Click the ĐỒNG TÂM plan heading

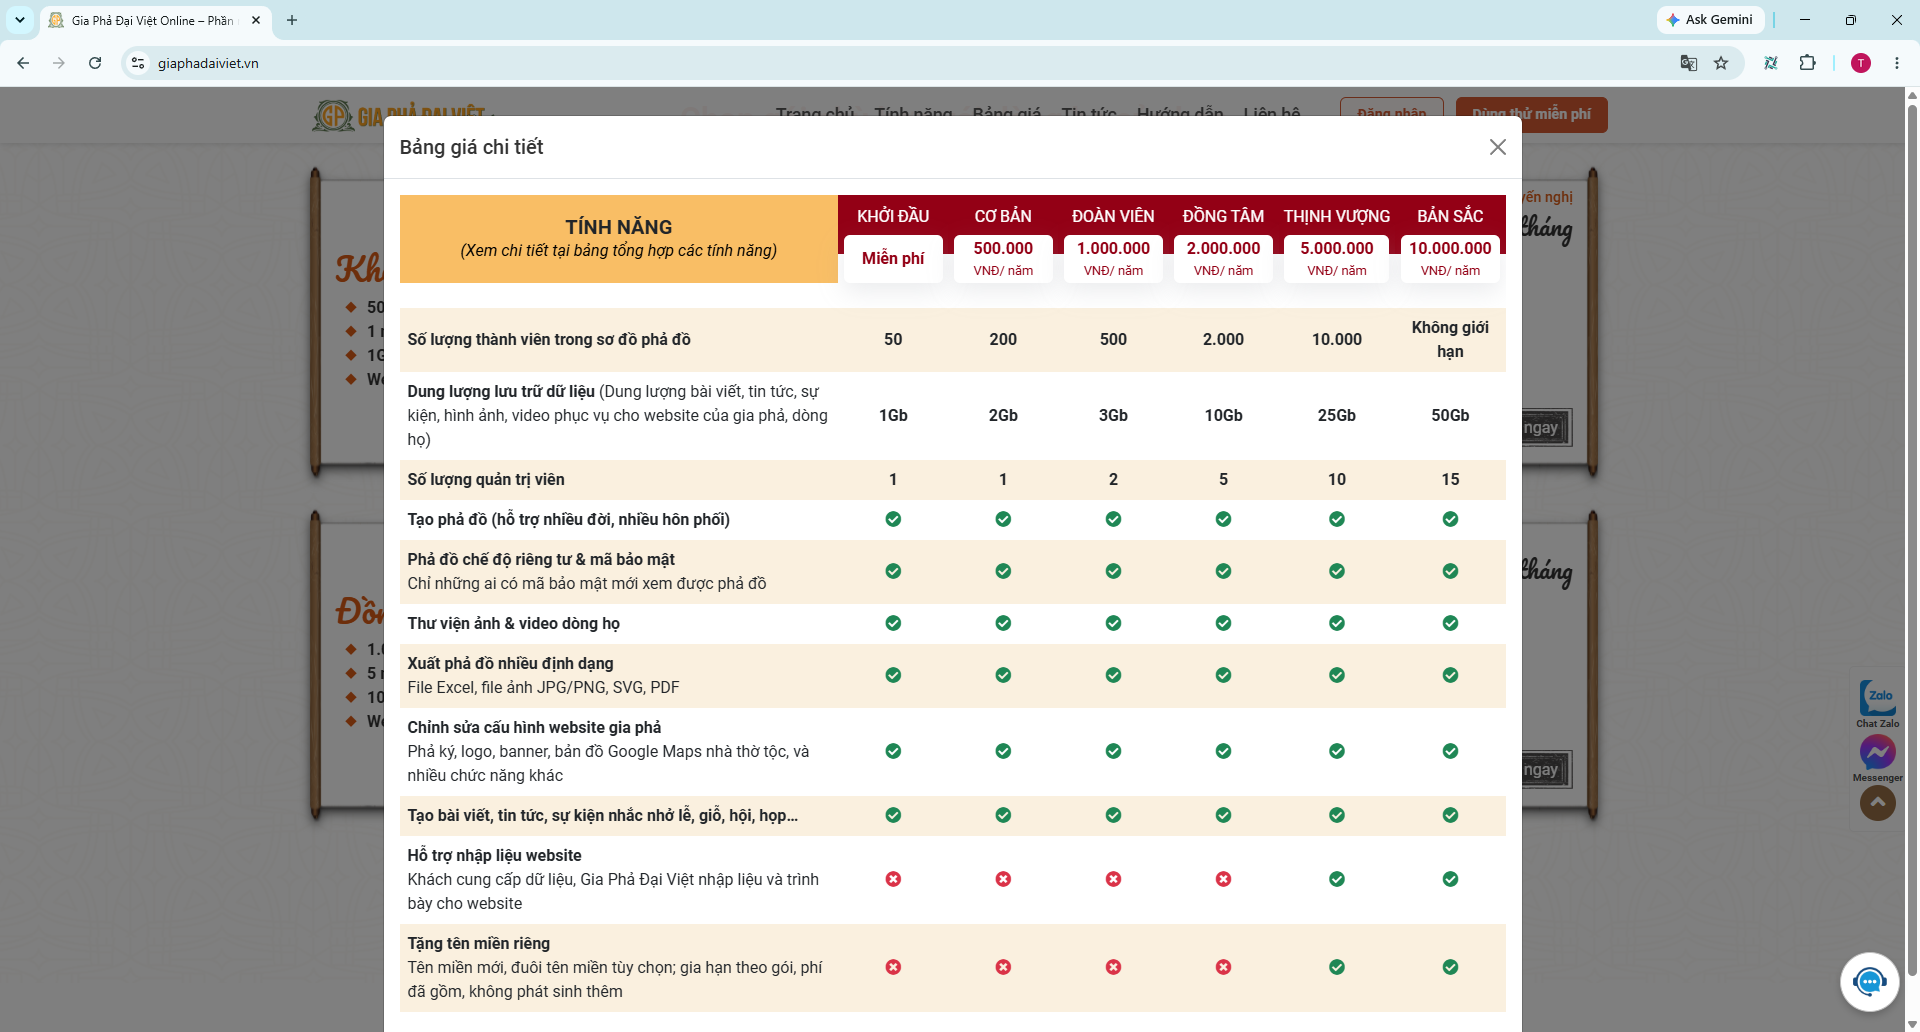(x=1223, y=216)
